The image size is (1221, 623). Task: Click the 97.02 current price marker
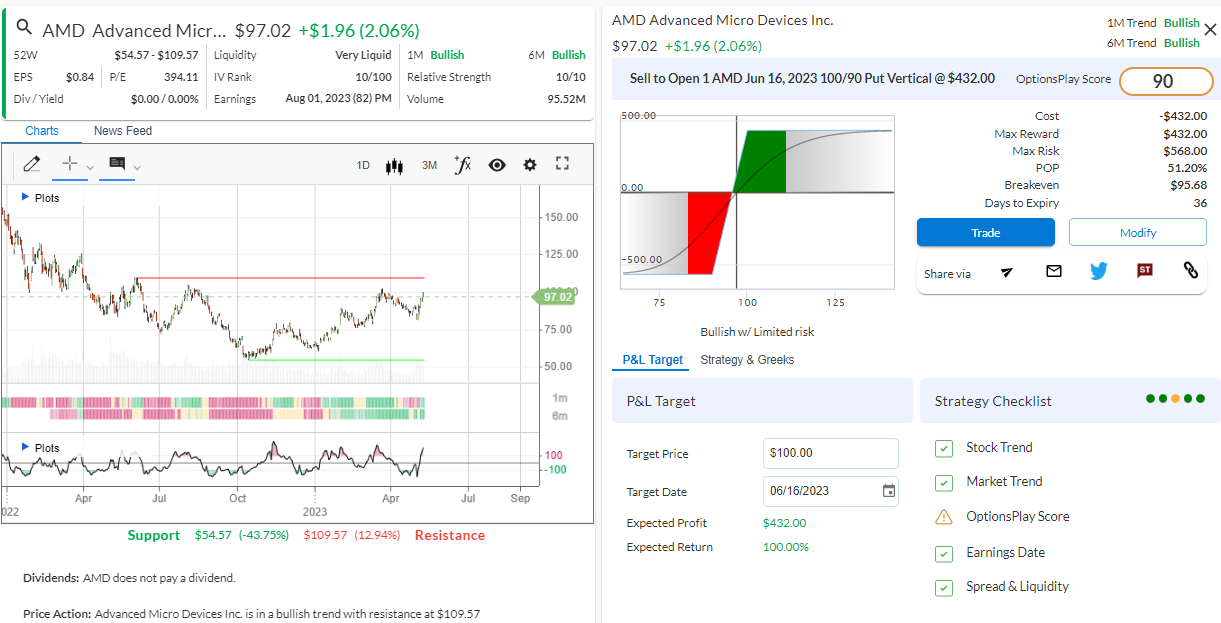coord(555,297)
